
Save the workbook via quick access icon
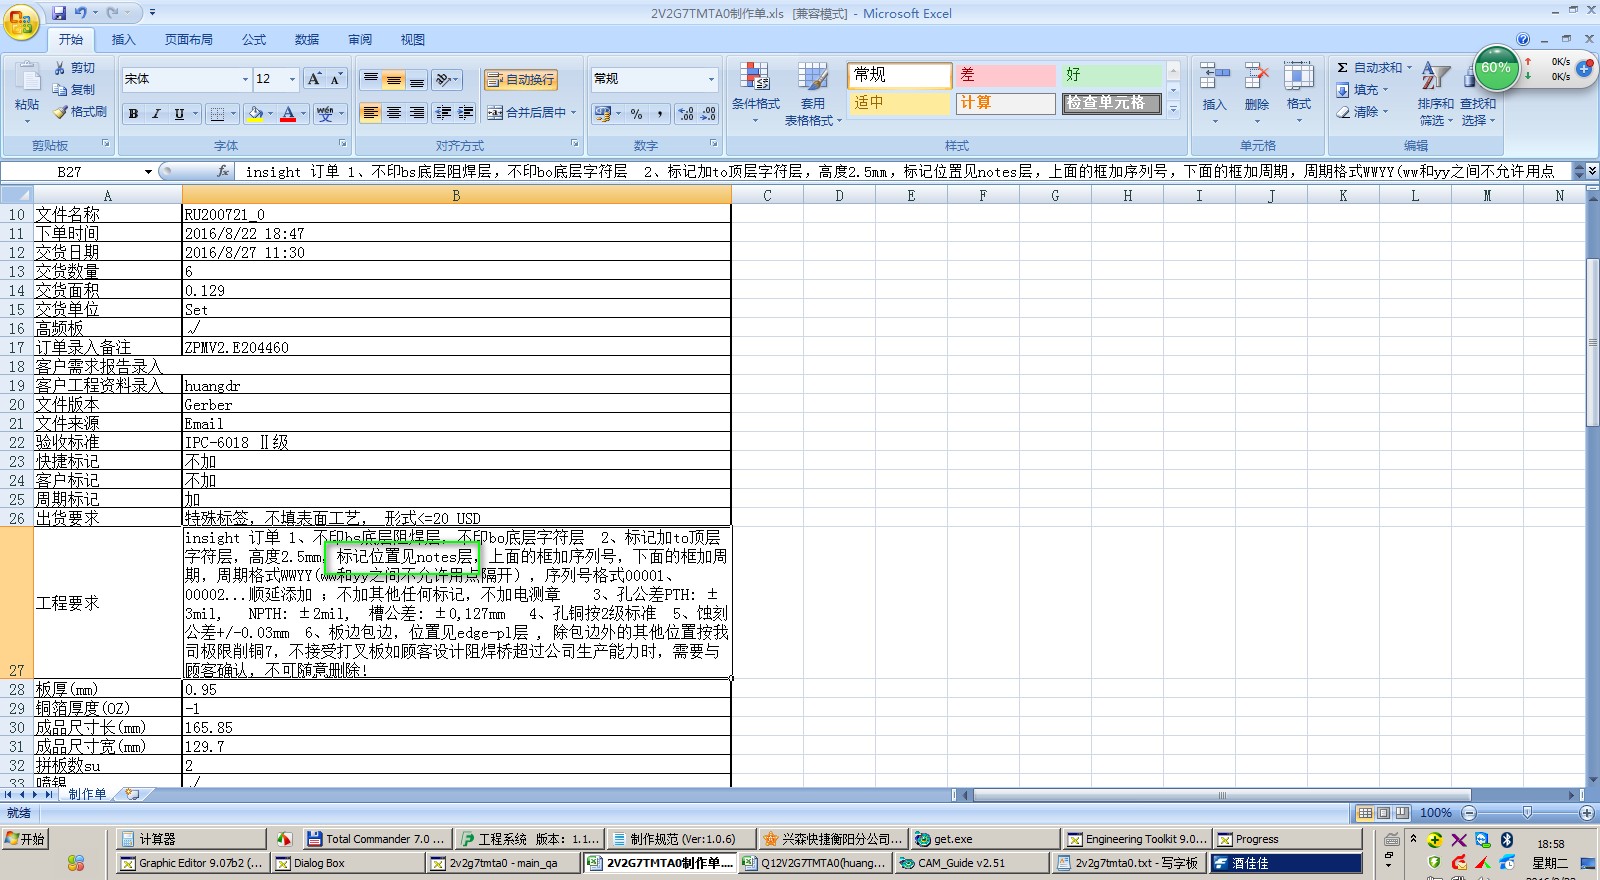pos(59,13)
